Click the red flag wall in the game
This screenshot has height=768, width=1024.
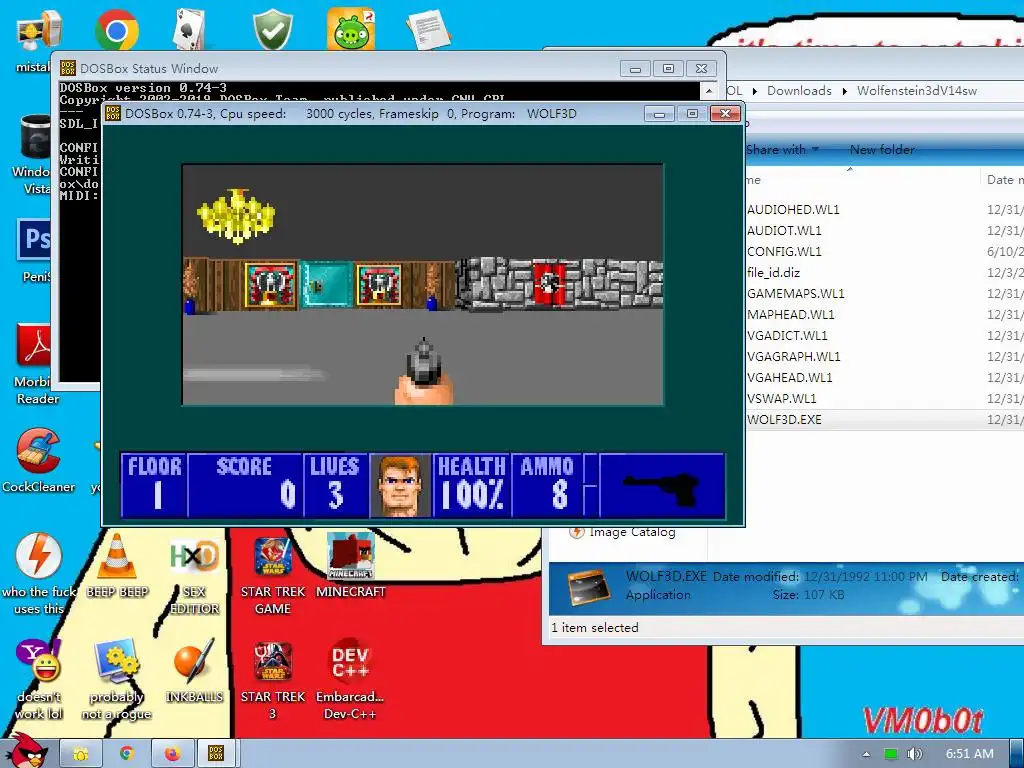point(548,283)
